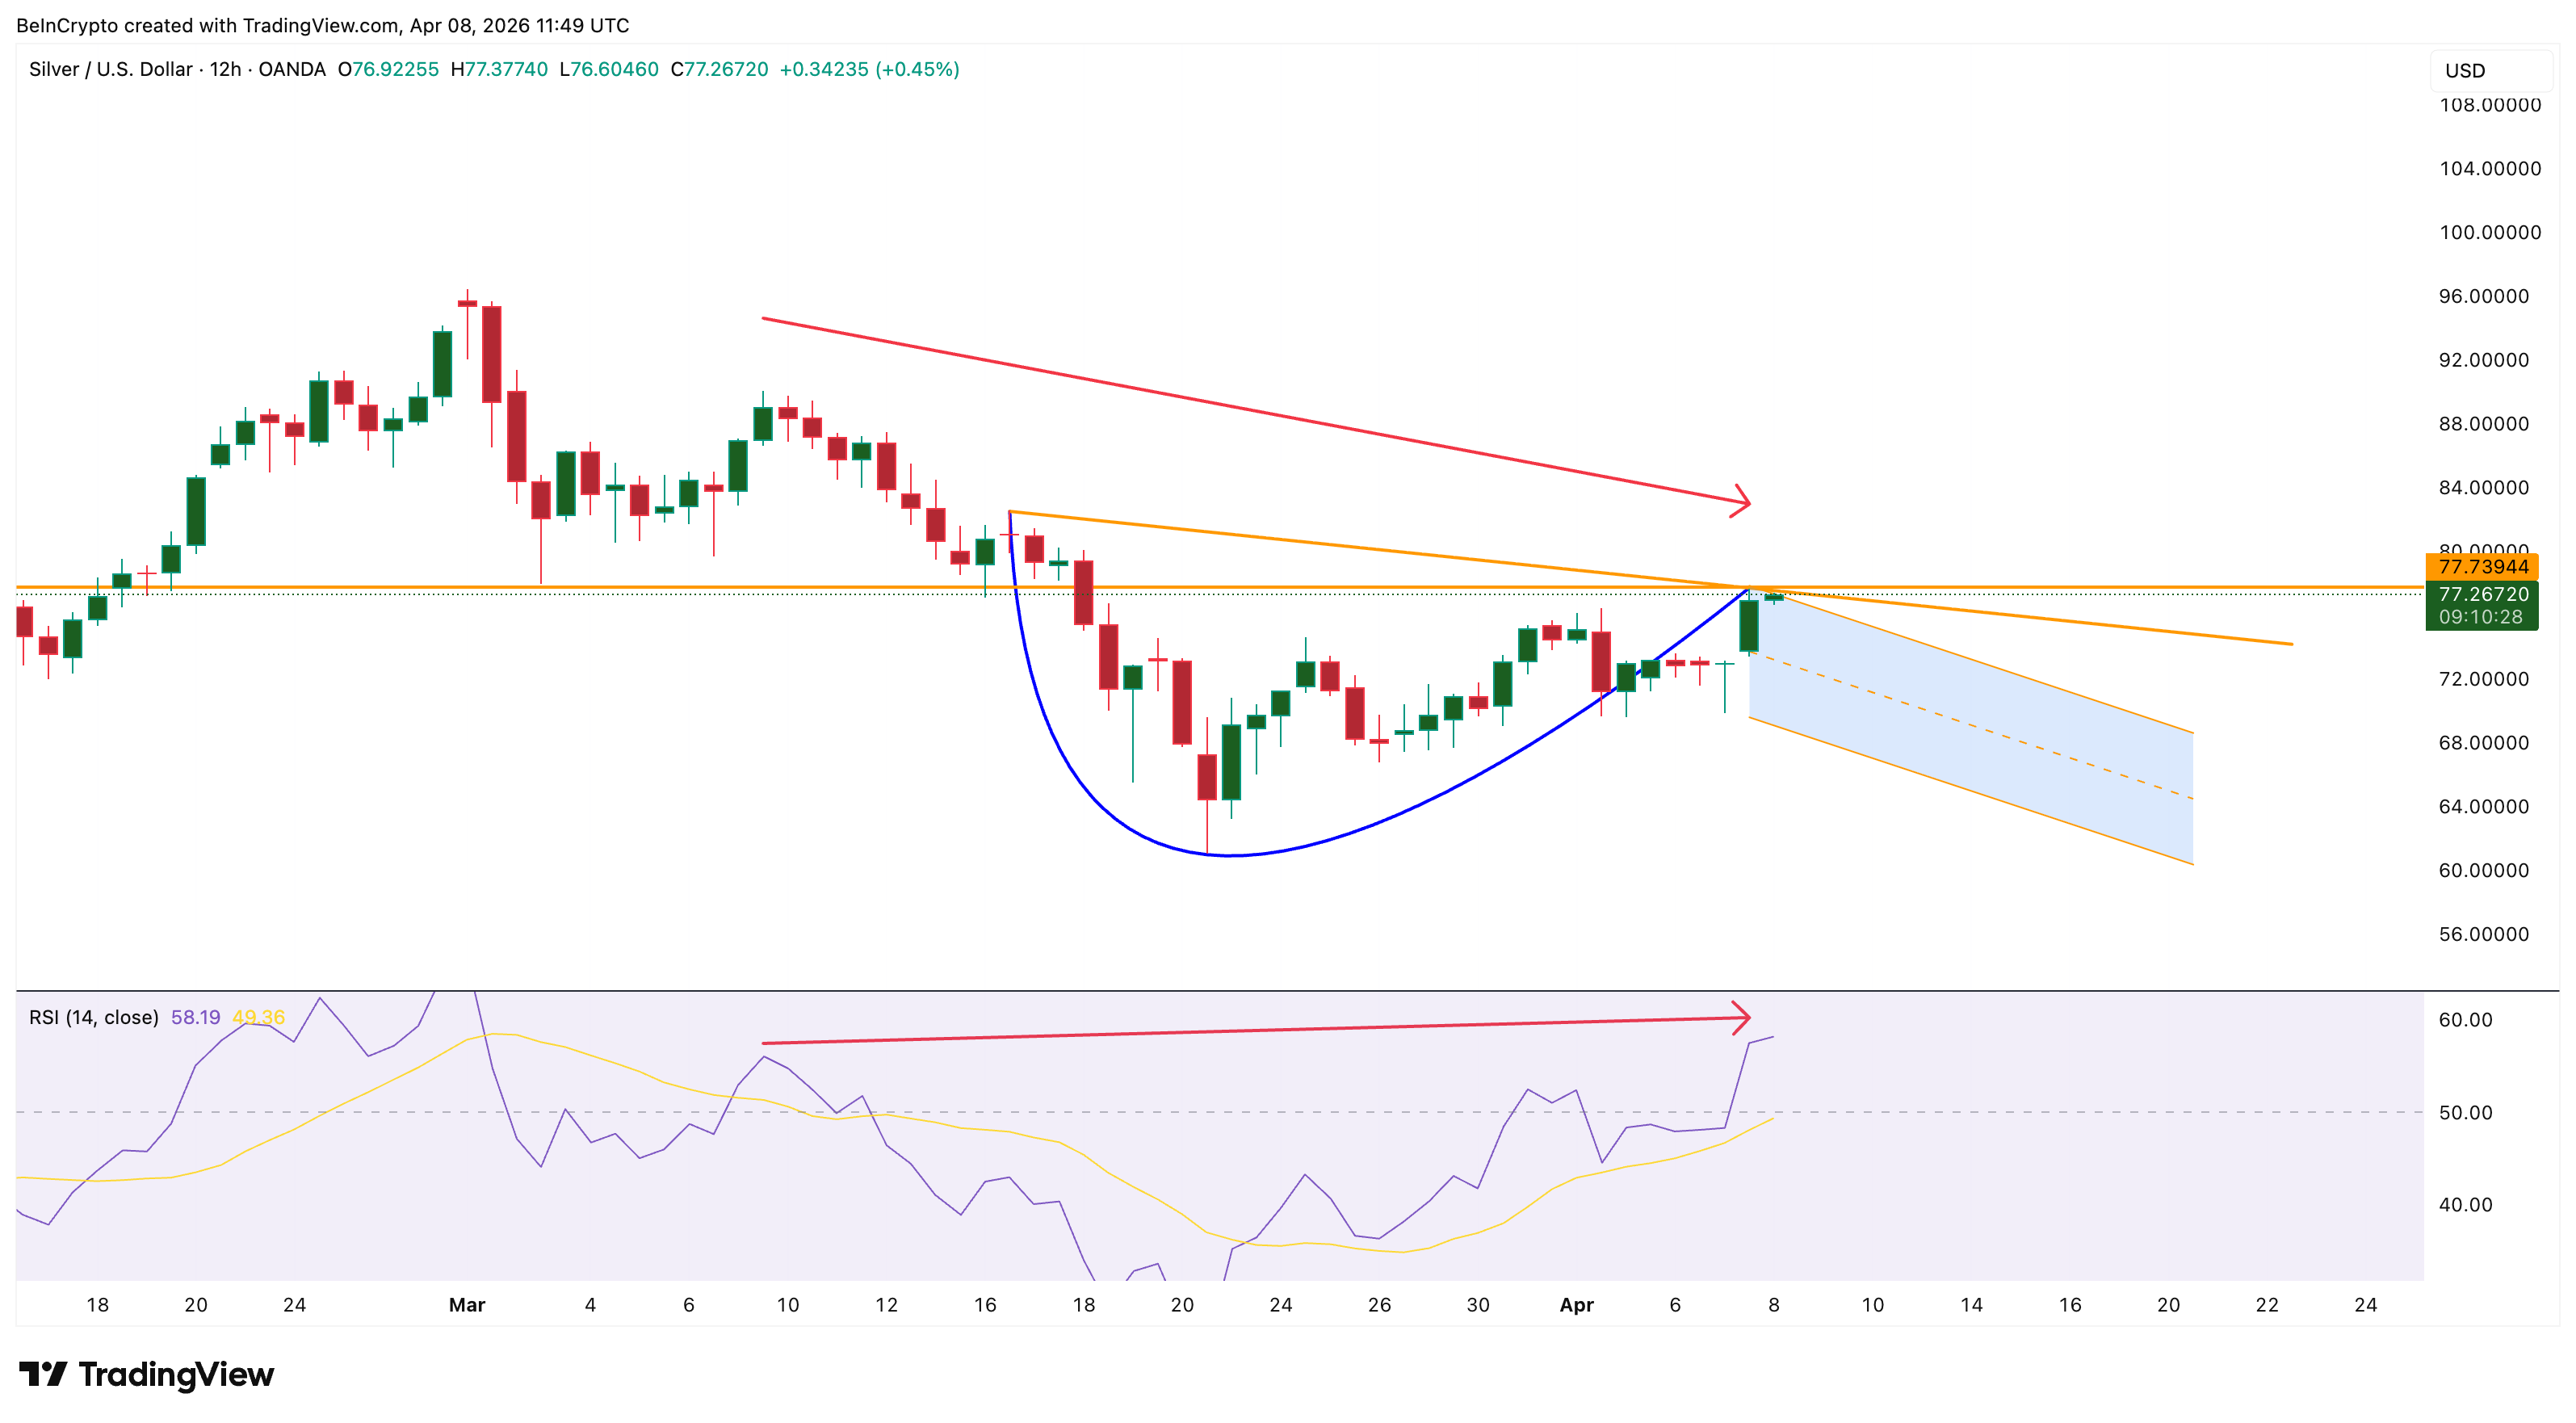
Task: Click the yellow RSI average value 49.36
Action: click(x=258, y=1017)
